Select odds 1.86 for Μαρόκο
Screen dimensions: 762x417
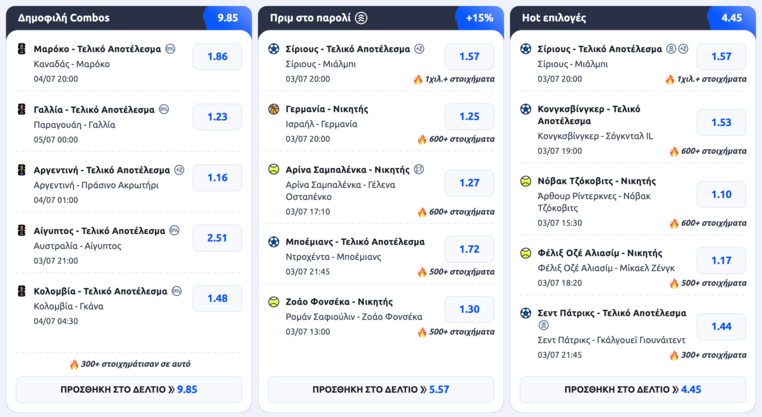(217, 56)
